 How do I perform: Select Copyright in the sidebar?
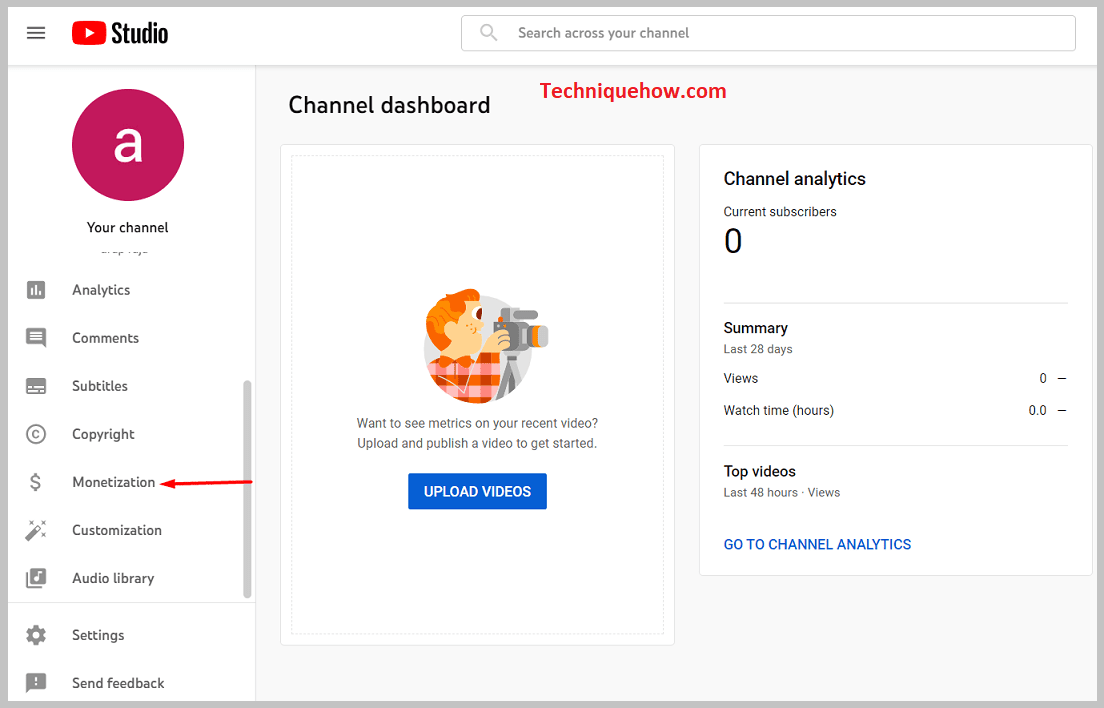[103, 434]
